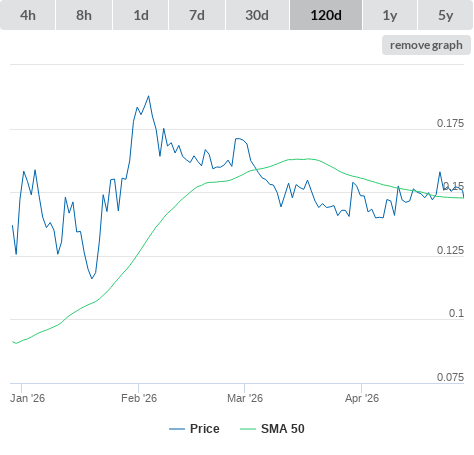Image resolution: width=474 pixels, height=455 pixels.
Task: Click the blue Price legend line swatch
Action: [x=177, y=429]
